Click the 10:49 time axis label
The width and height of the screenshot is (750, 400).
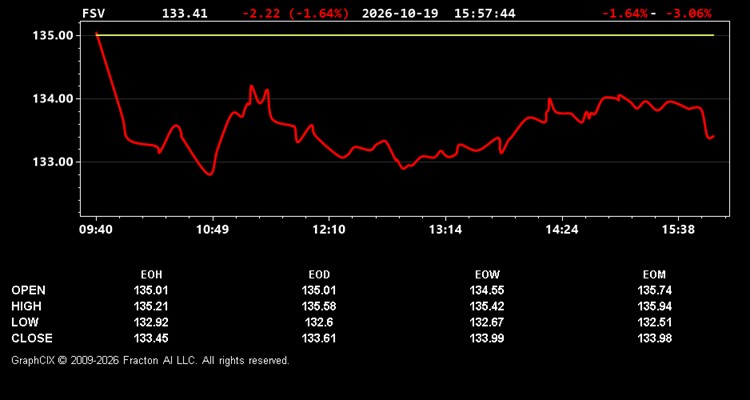click(212, 230)
